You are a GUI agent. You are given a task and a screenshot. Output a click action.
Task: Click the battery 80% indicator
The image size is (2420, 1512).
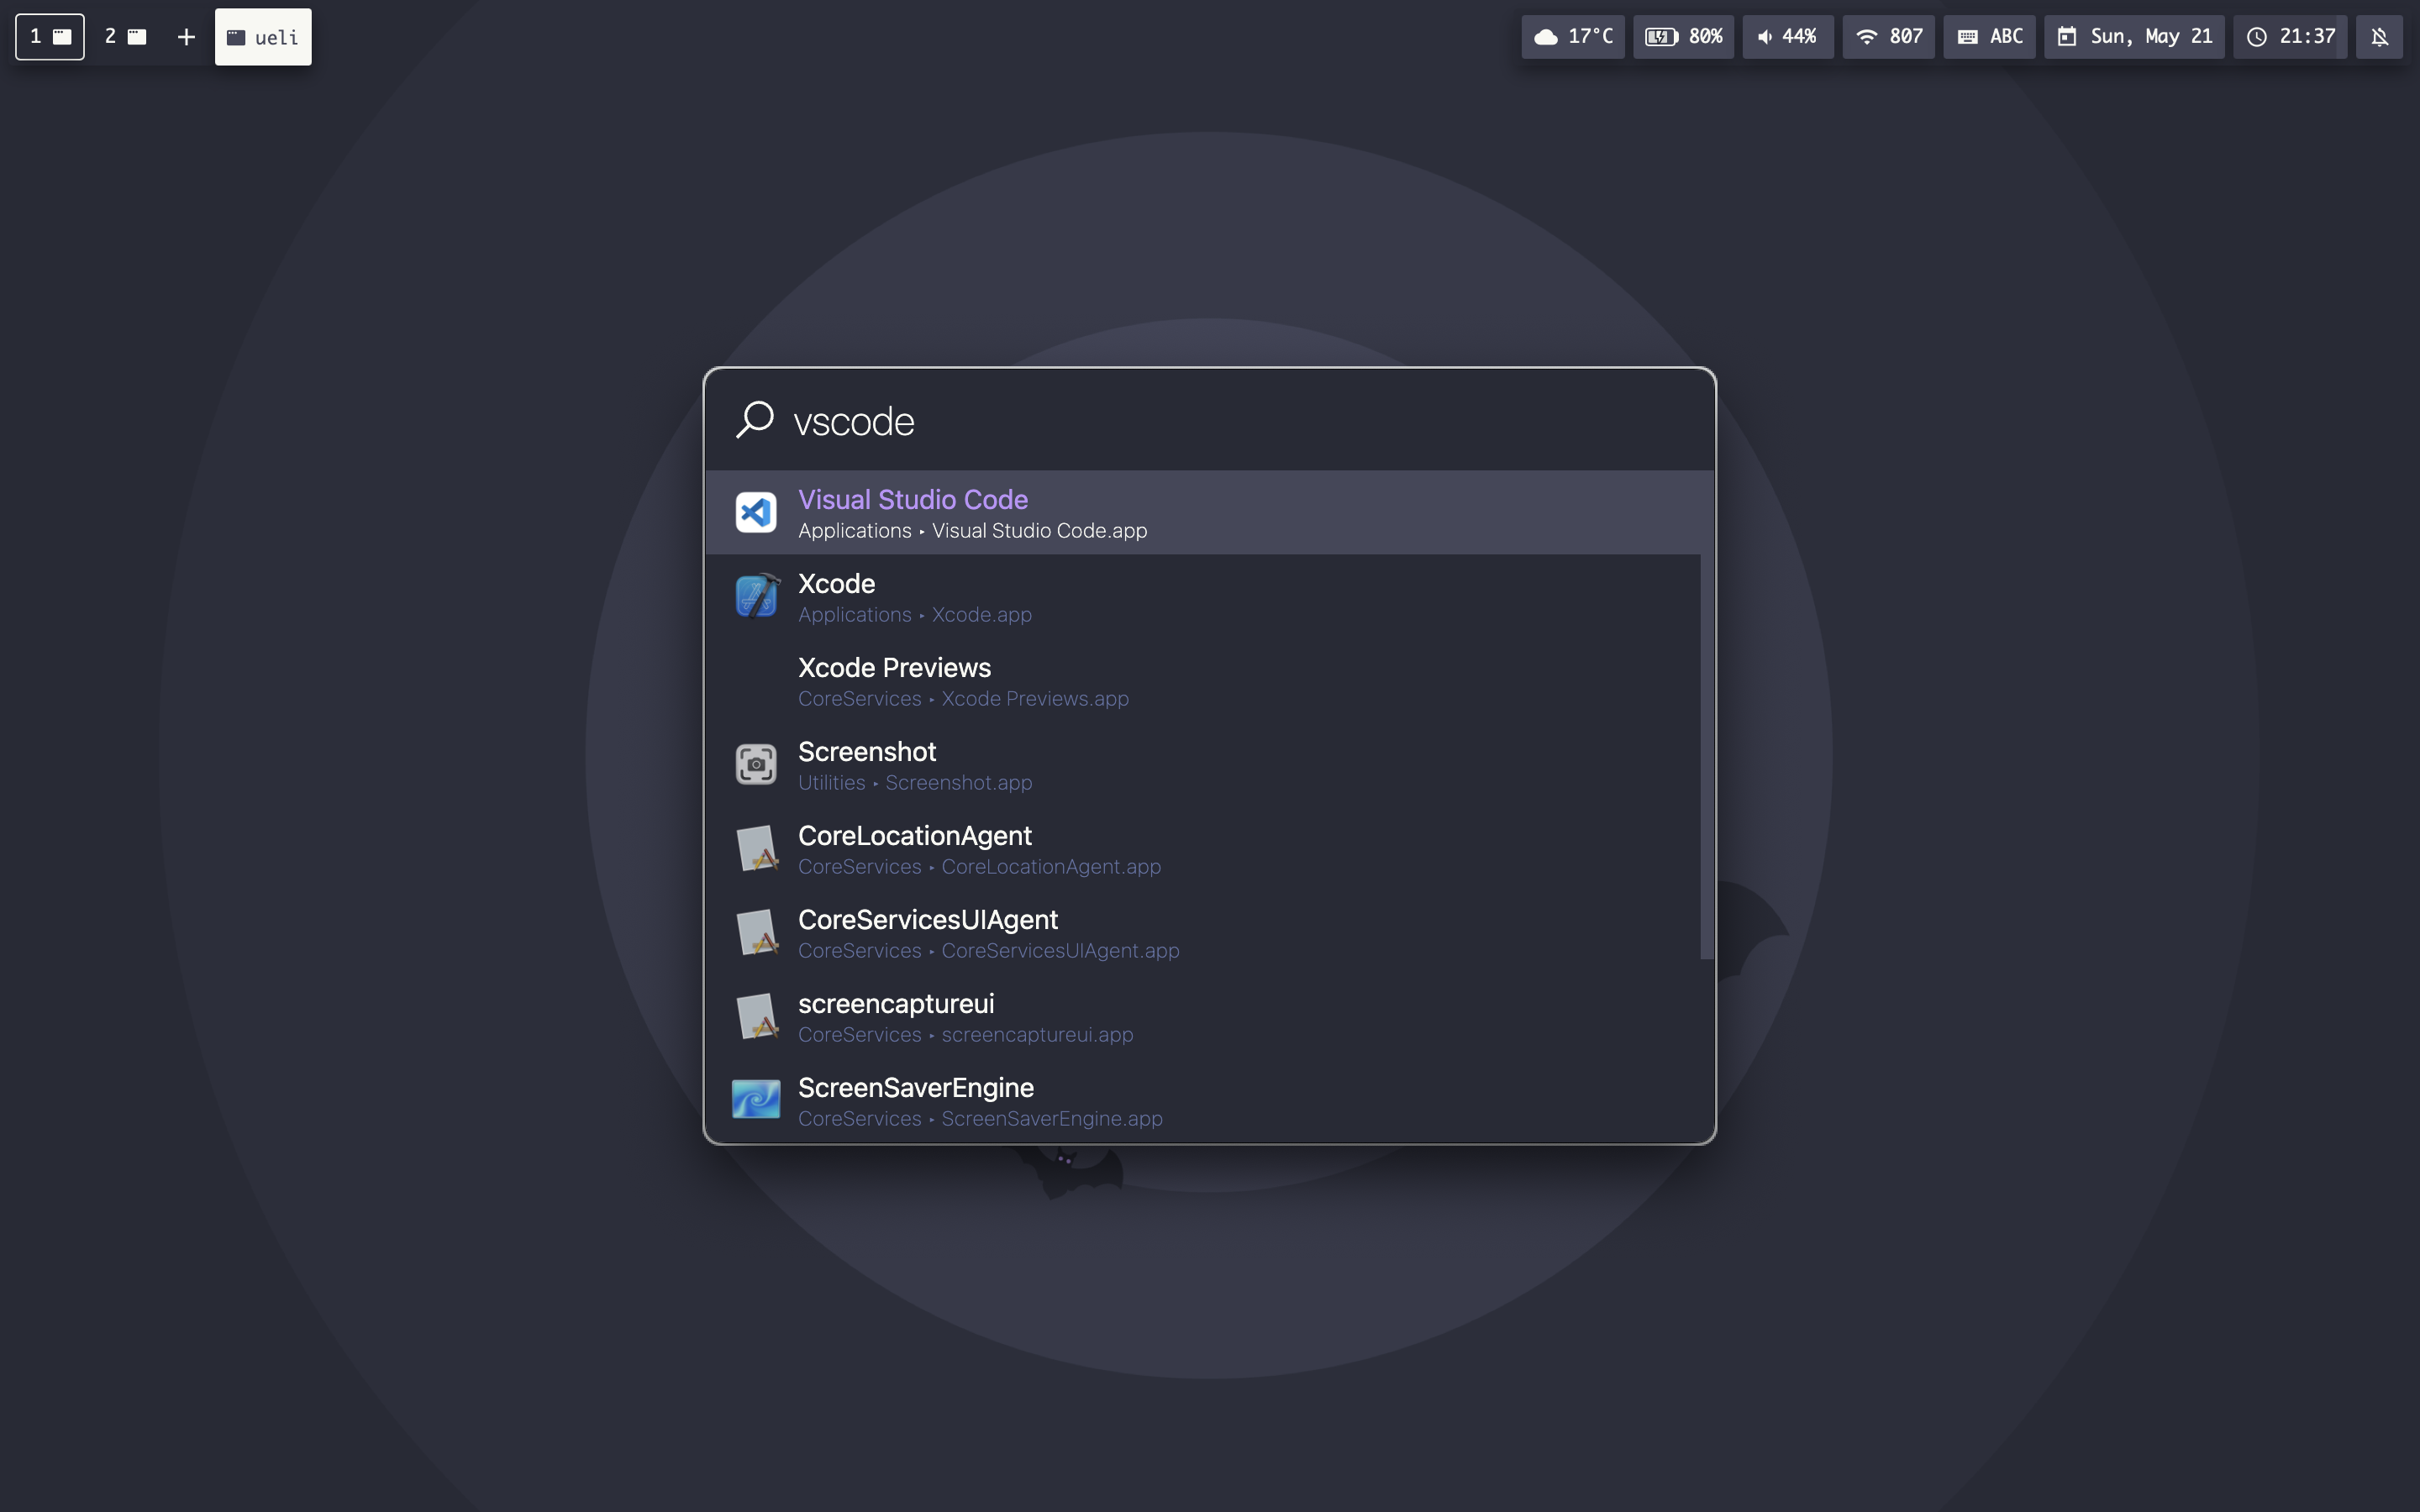pyautogui.click(x=1683, y=37)
